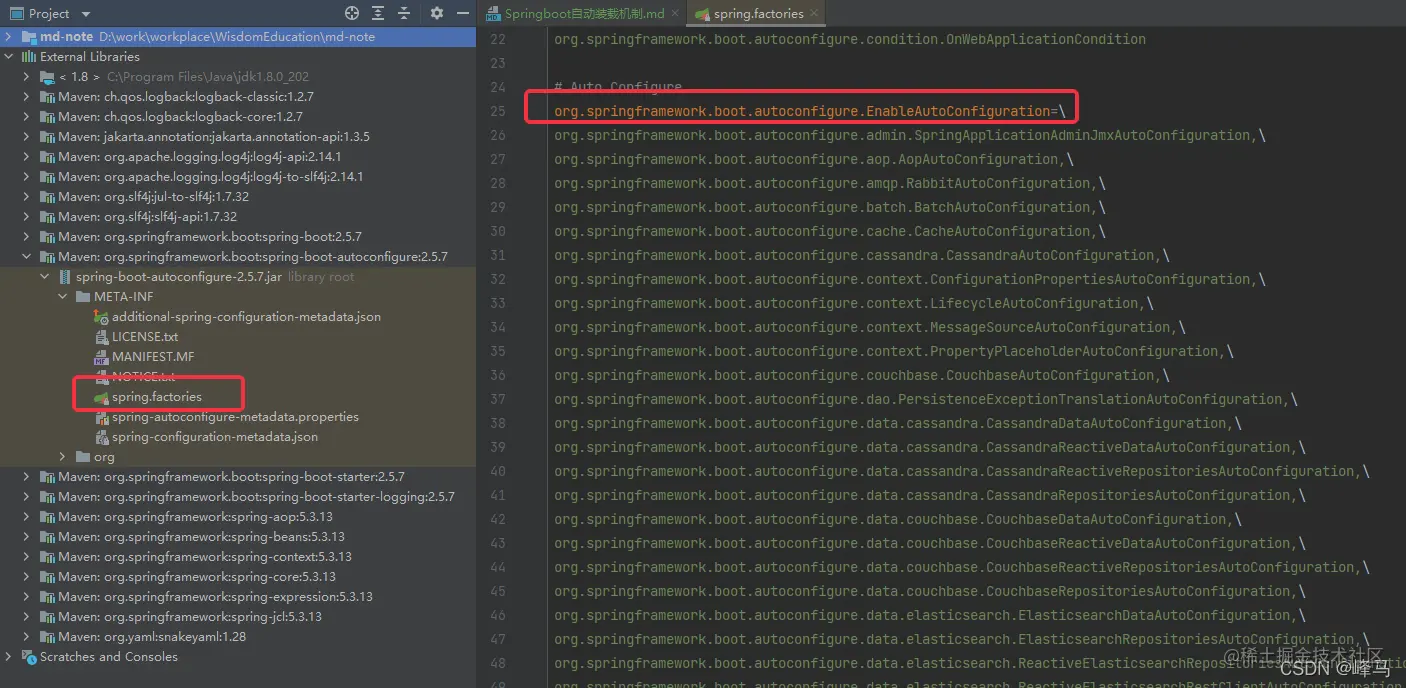Select Maven spring-context:5.3.13 row
Screen dimensions: 1406x688
238,557
